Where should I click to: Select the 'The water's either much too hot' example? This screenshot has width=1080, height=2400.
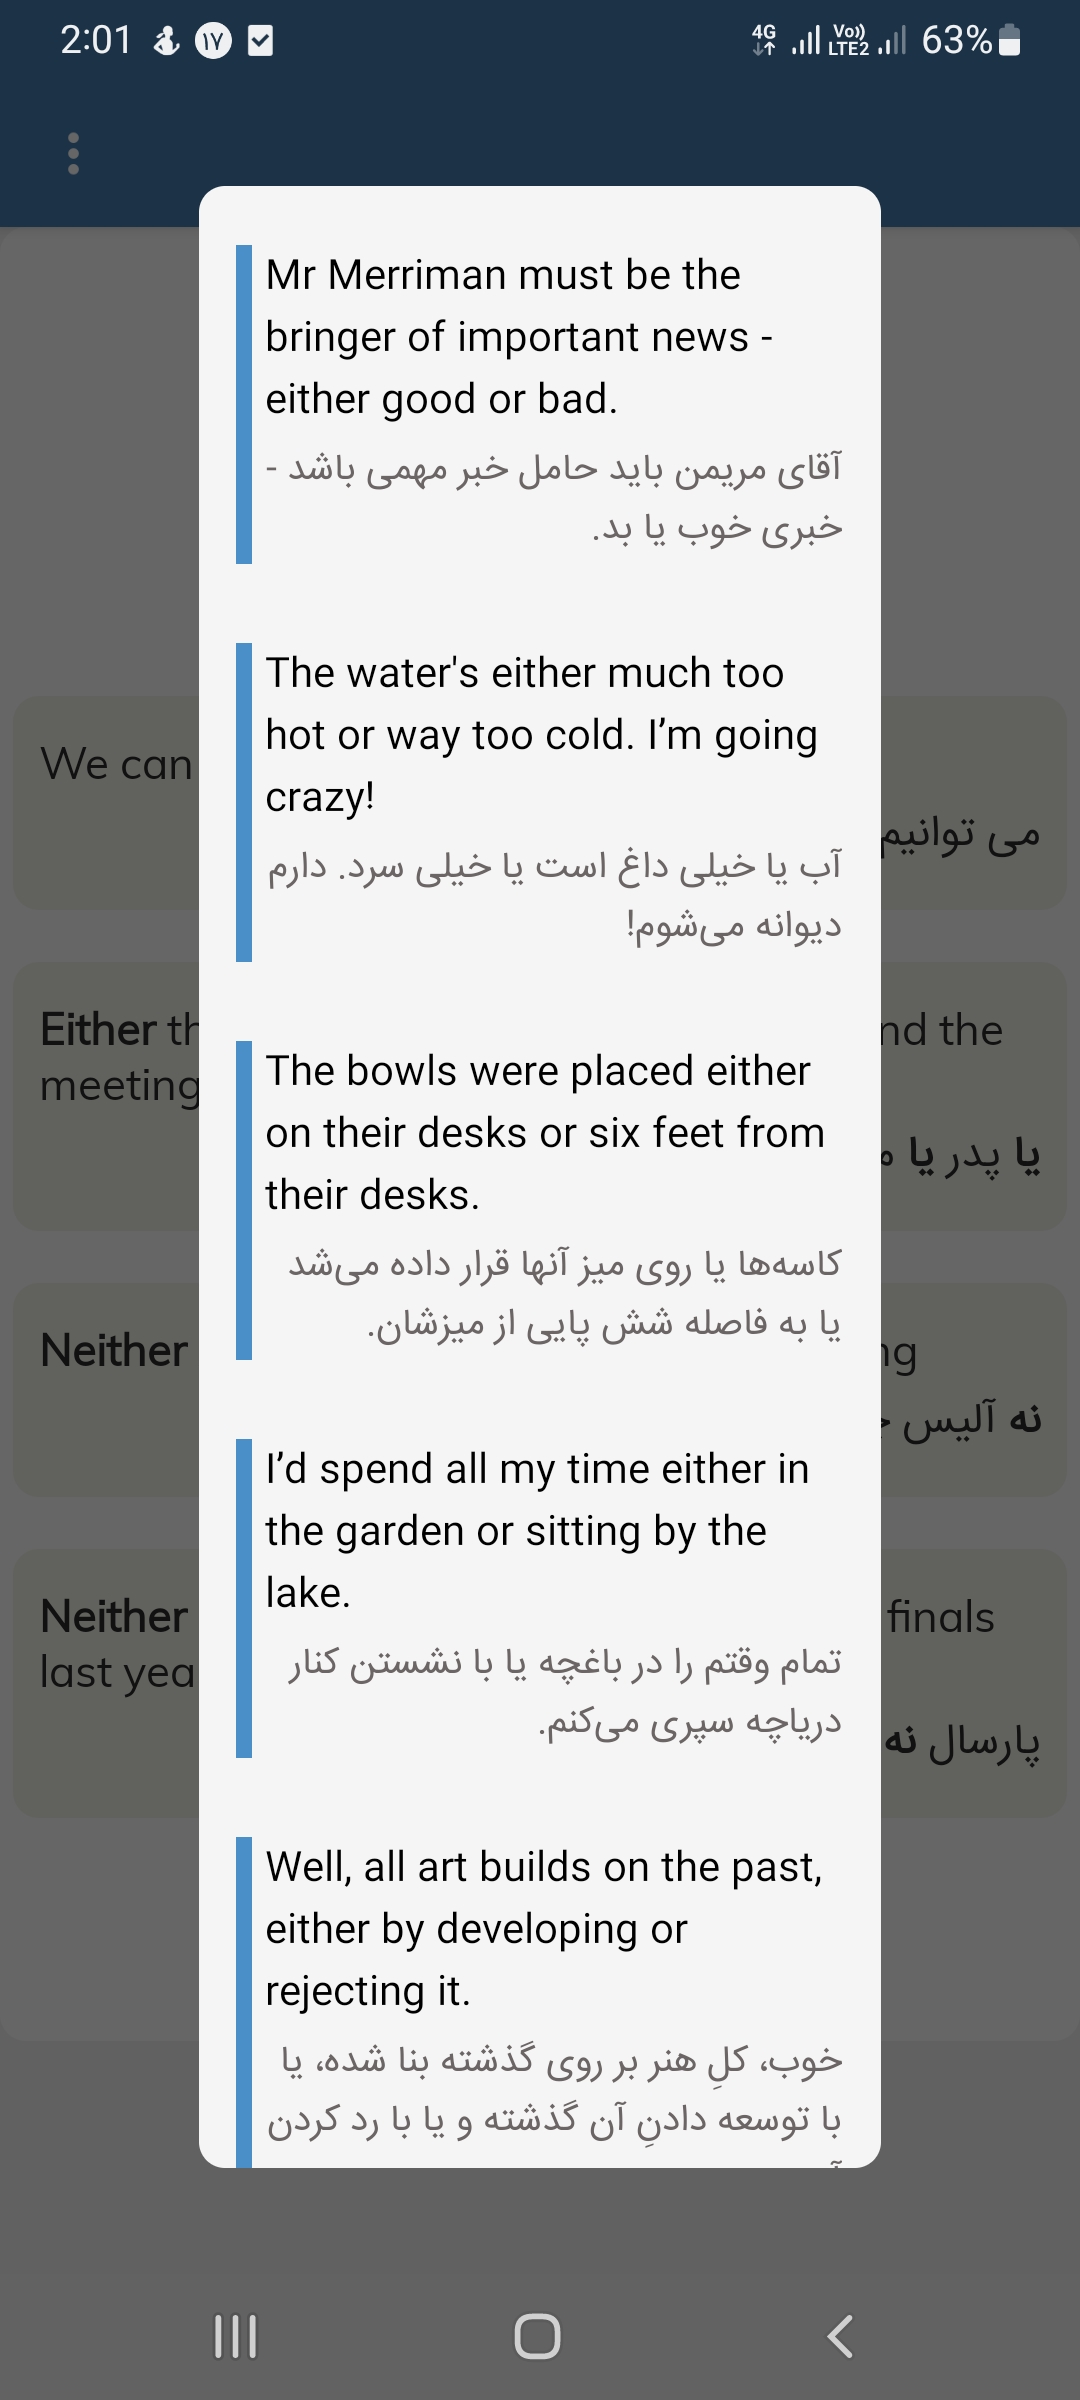coord(542,735)
